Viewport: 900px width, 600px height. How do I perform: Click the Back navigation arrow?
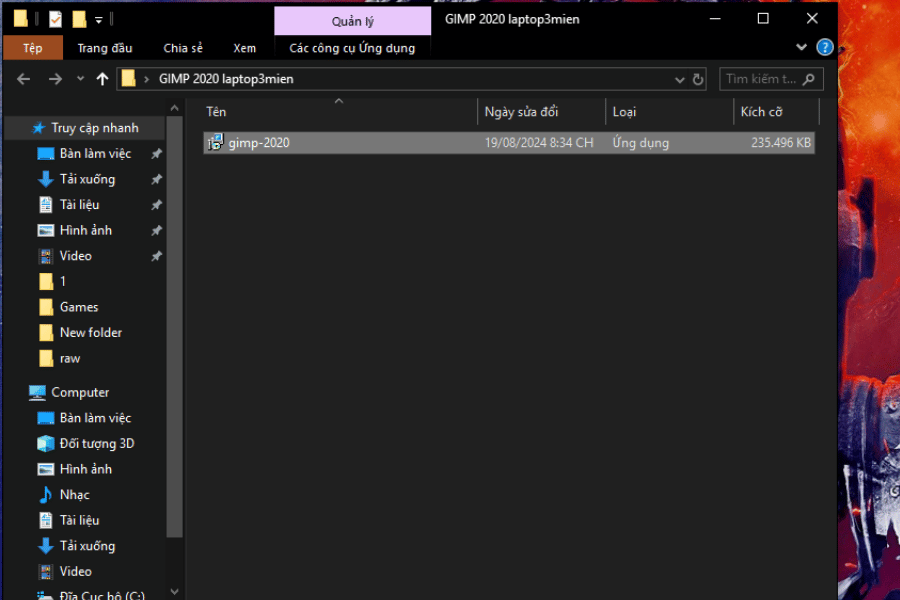(x=24, y=79)
